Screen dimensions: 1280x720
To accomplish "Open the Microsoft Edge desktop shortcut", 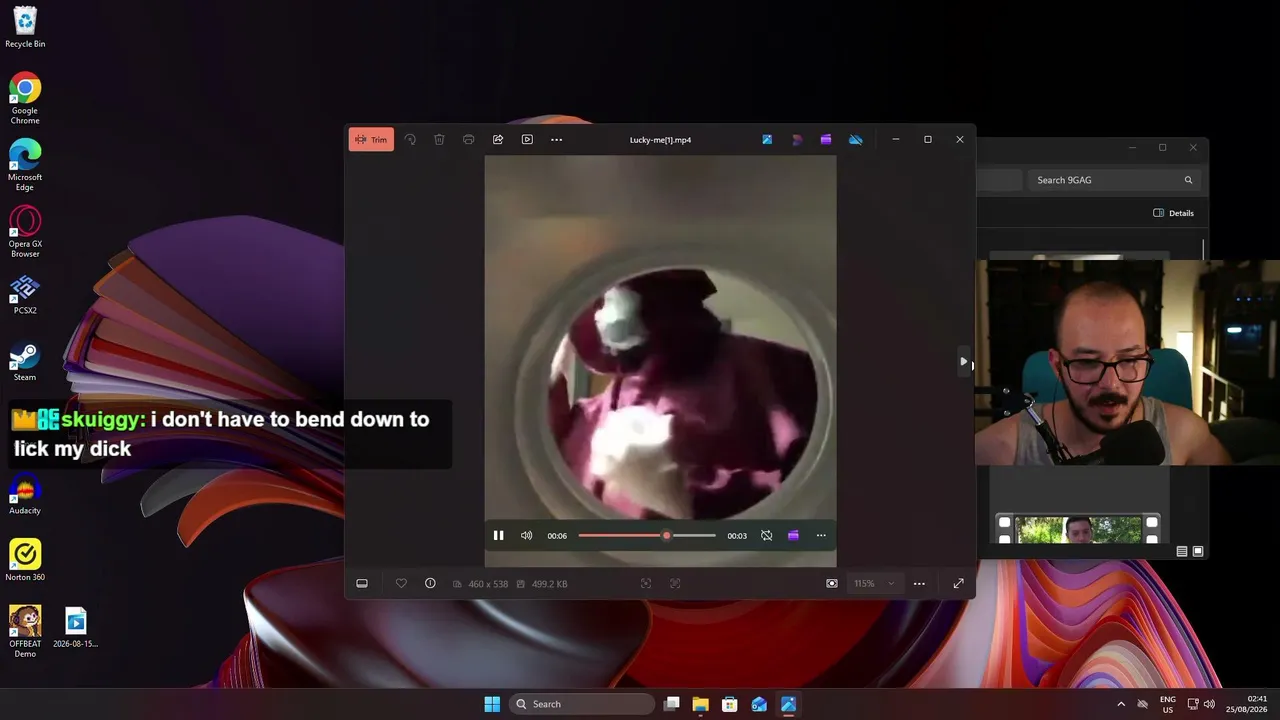I will pos(25,165).
